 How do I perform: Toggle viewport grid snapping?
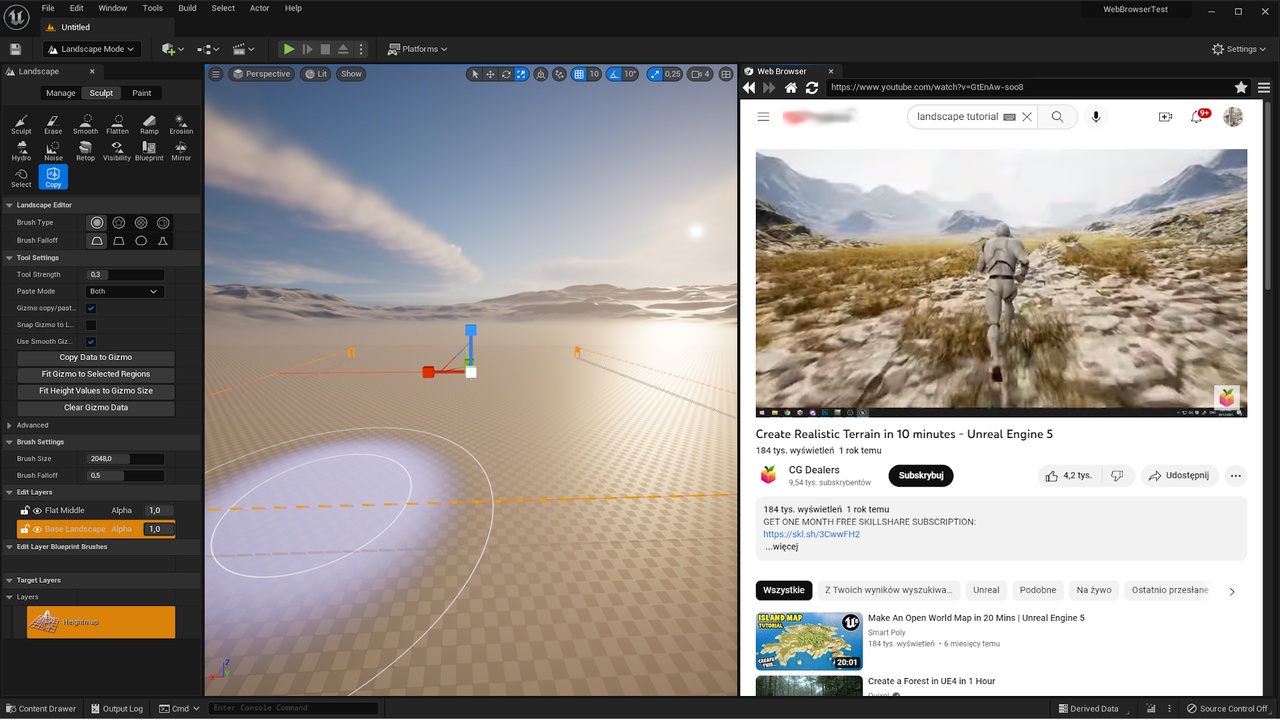pyautogui.click(x=579, y=74)
